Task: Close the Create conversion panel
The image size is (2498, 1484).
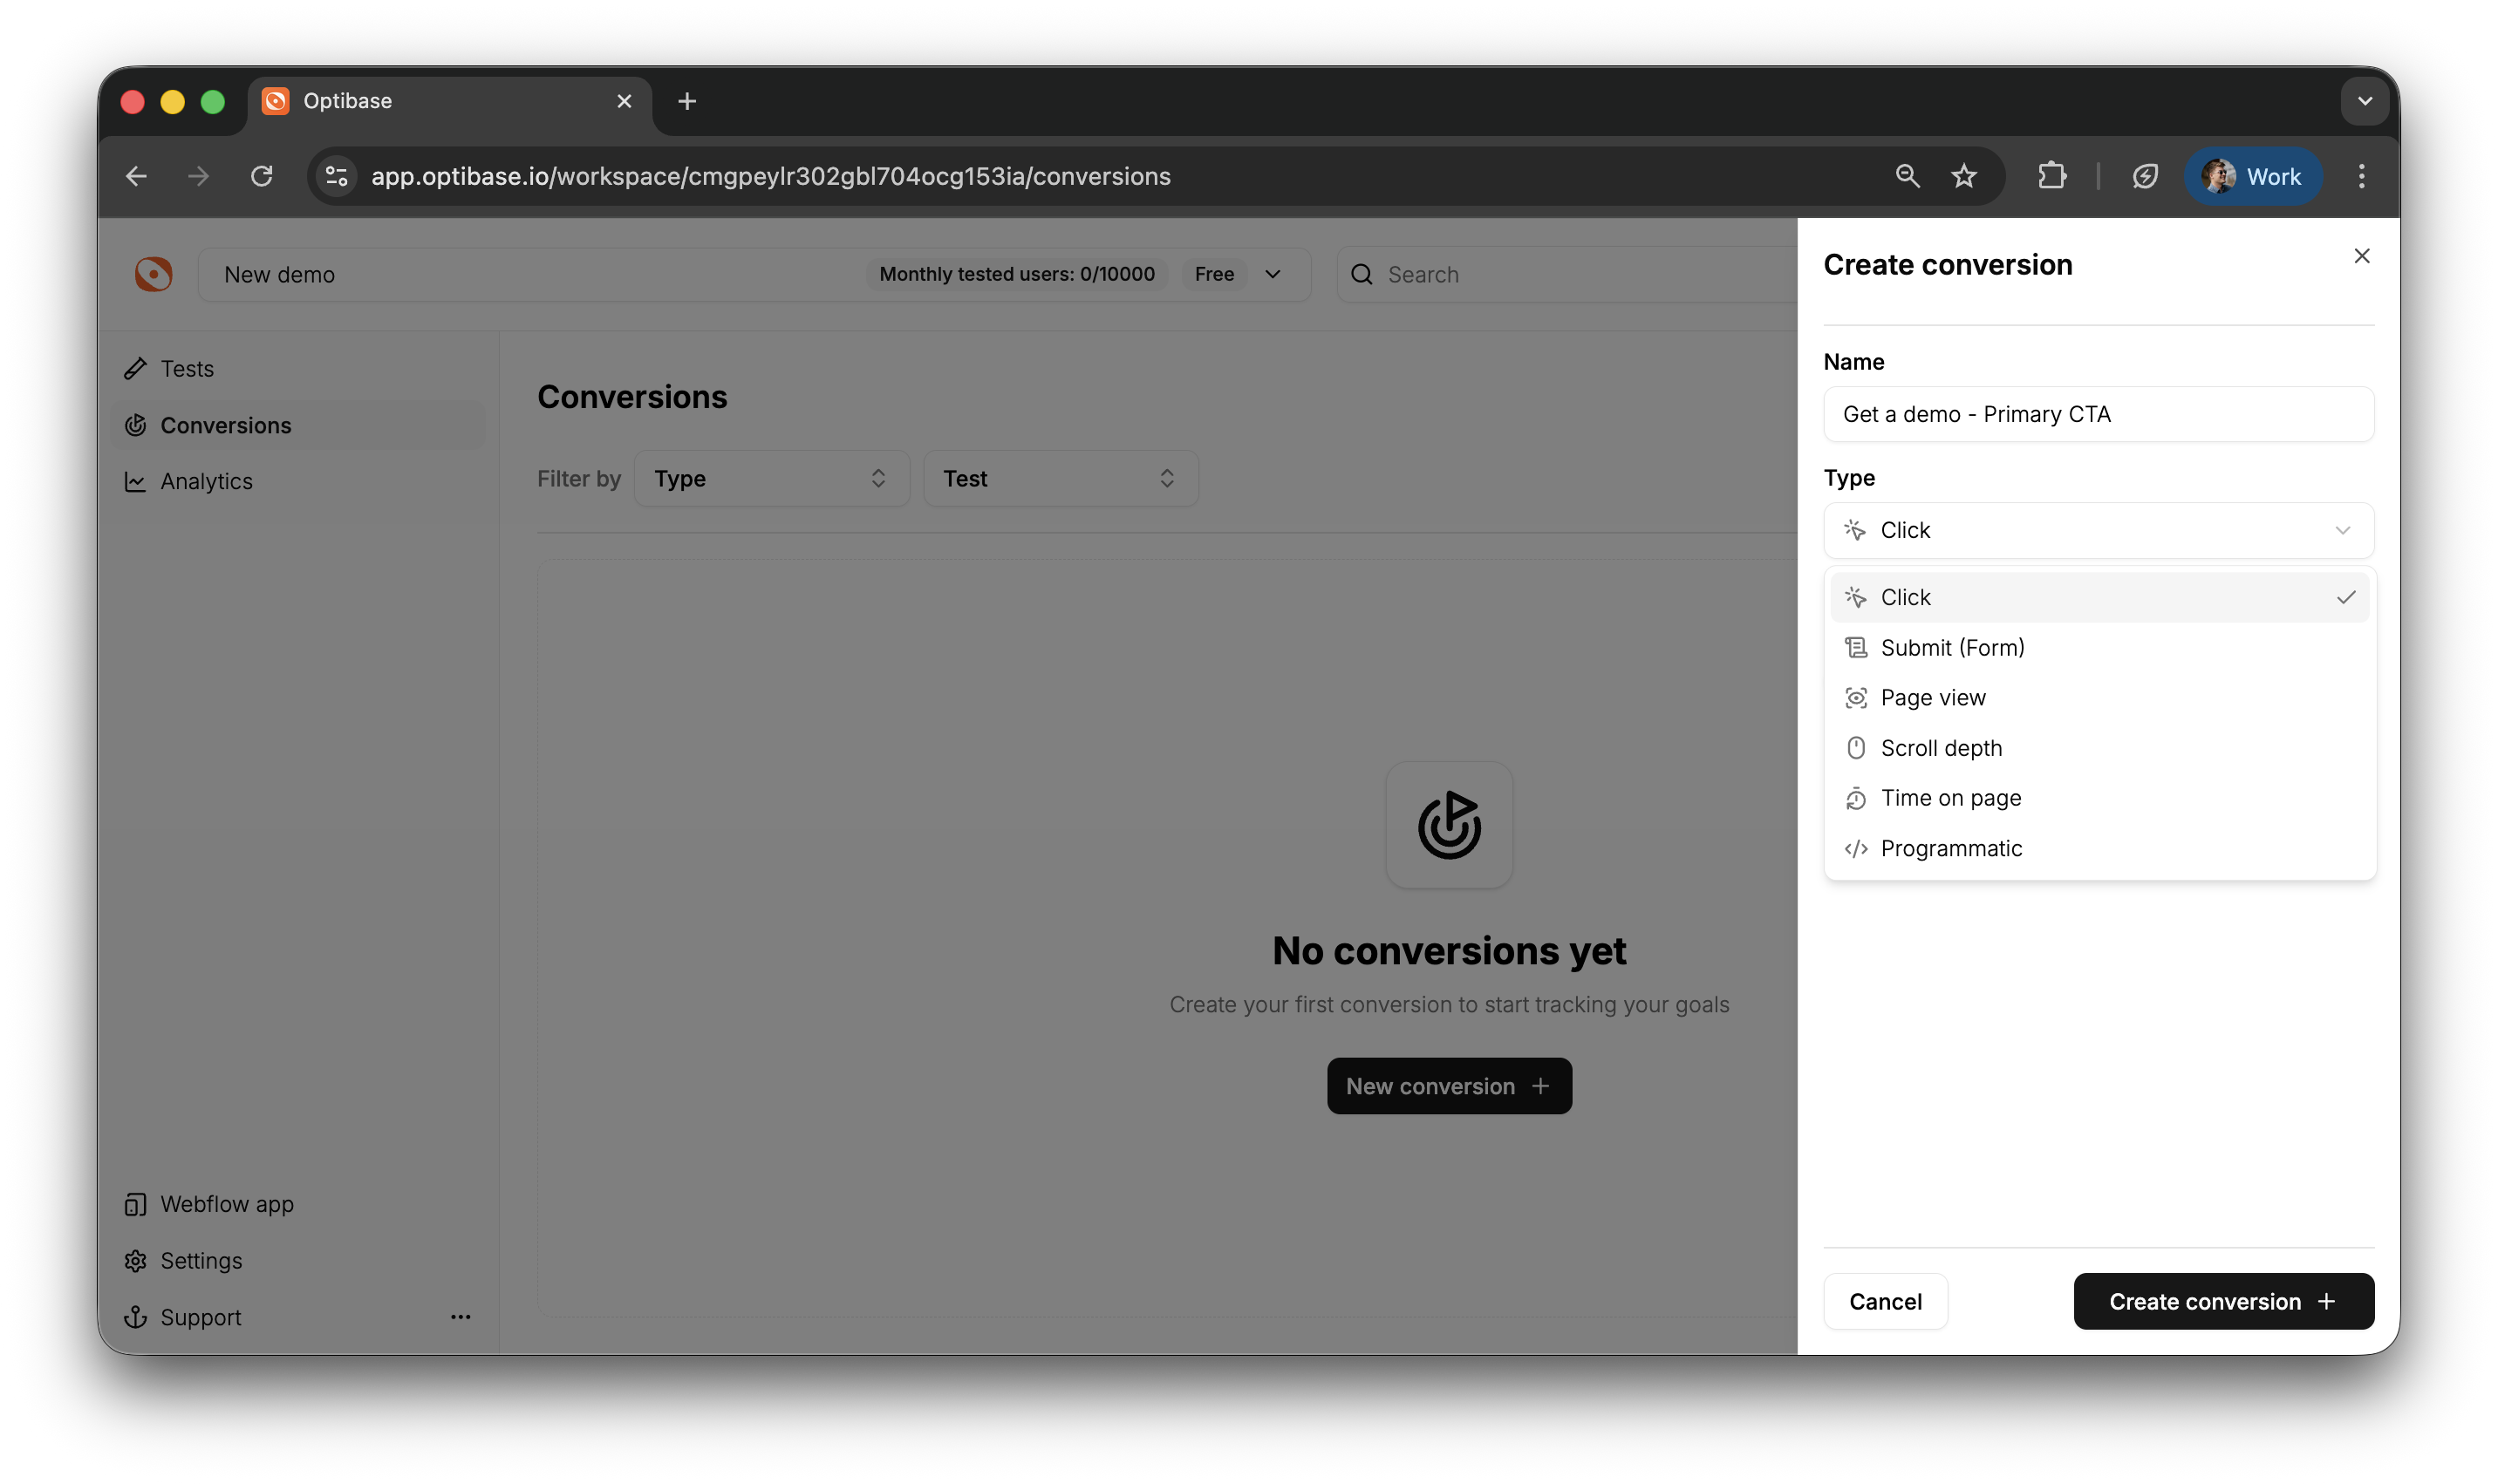Action: point(2361,256)
